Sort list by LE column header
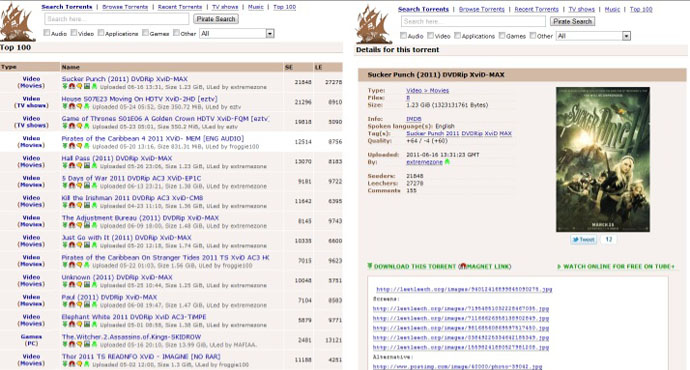This screenshot has width=690, height=370. (319, 67)
